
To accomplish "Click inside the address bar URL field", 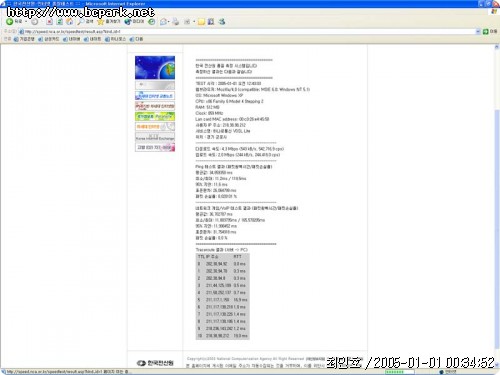I will point(248,31).
